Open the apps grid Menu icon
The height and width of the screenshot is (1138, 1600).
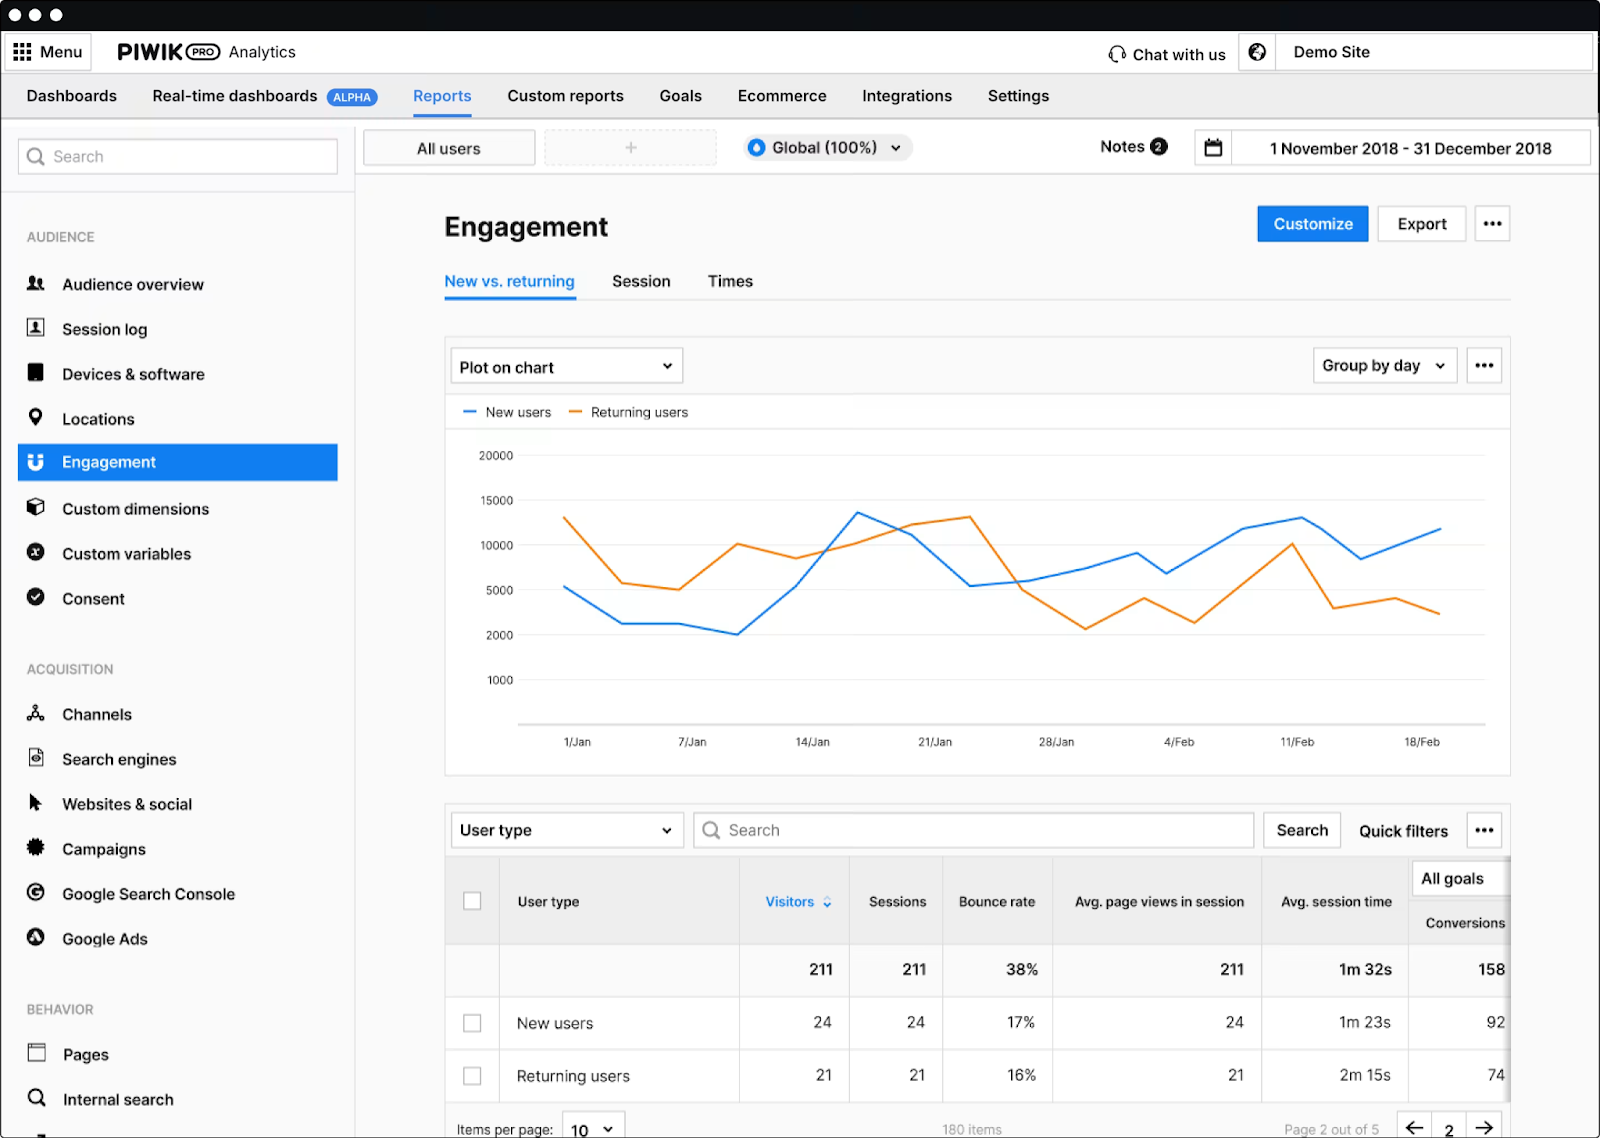coord(23,51)
